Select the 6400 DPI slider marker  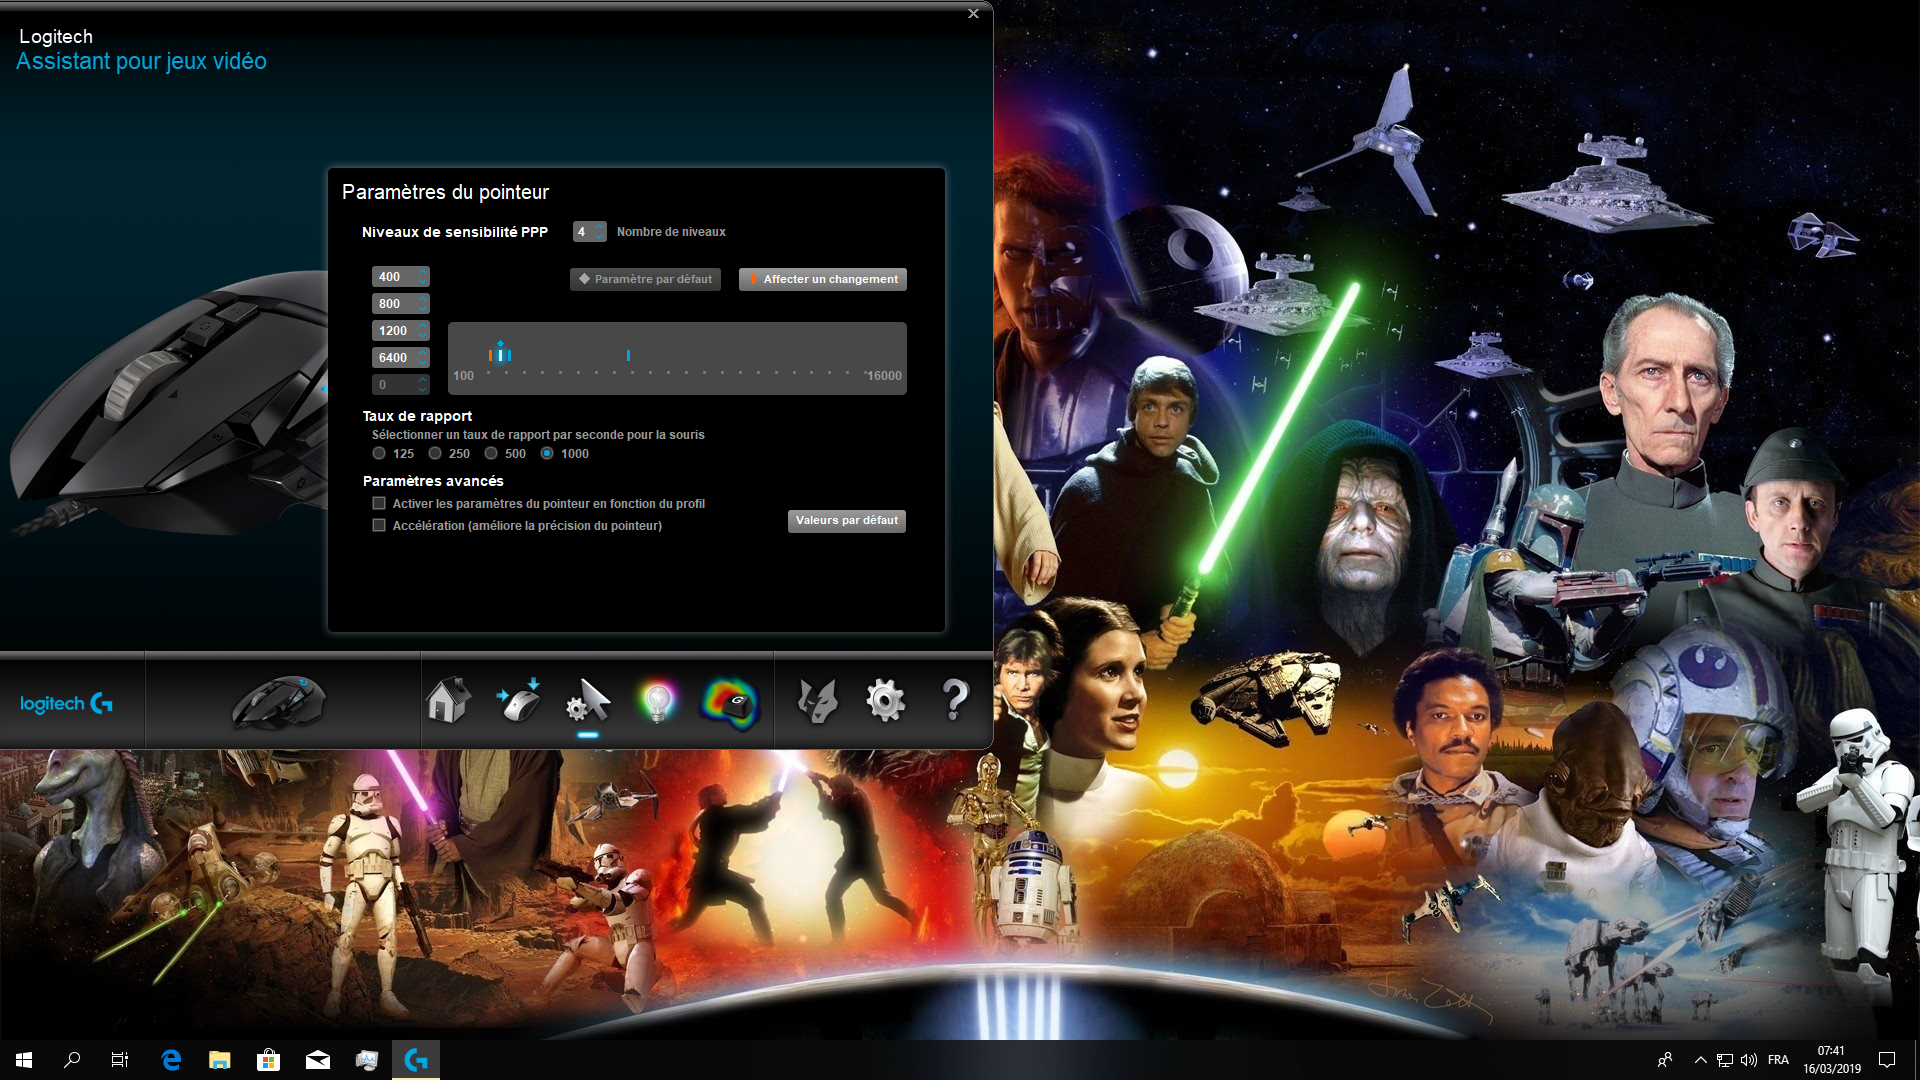pos(628,355)
